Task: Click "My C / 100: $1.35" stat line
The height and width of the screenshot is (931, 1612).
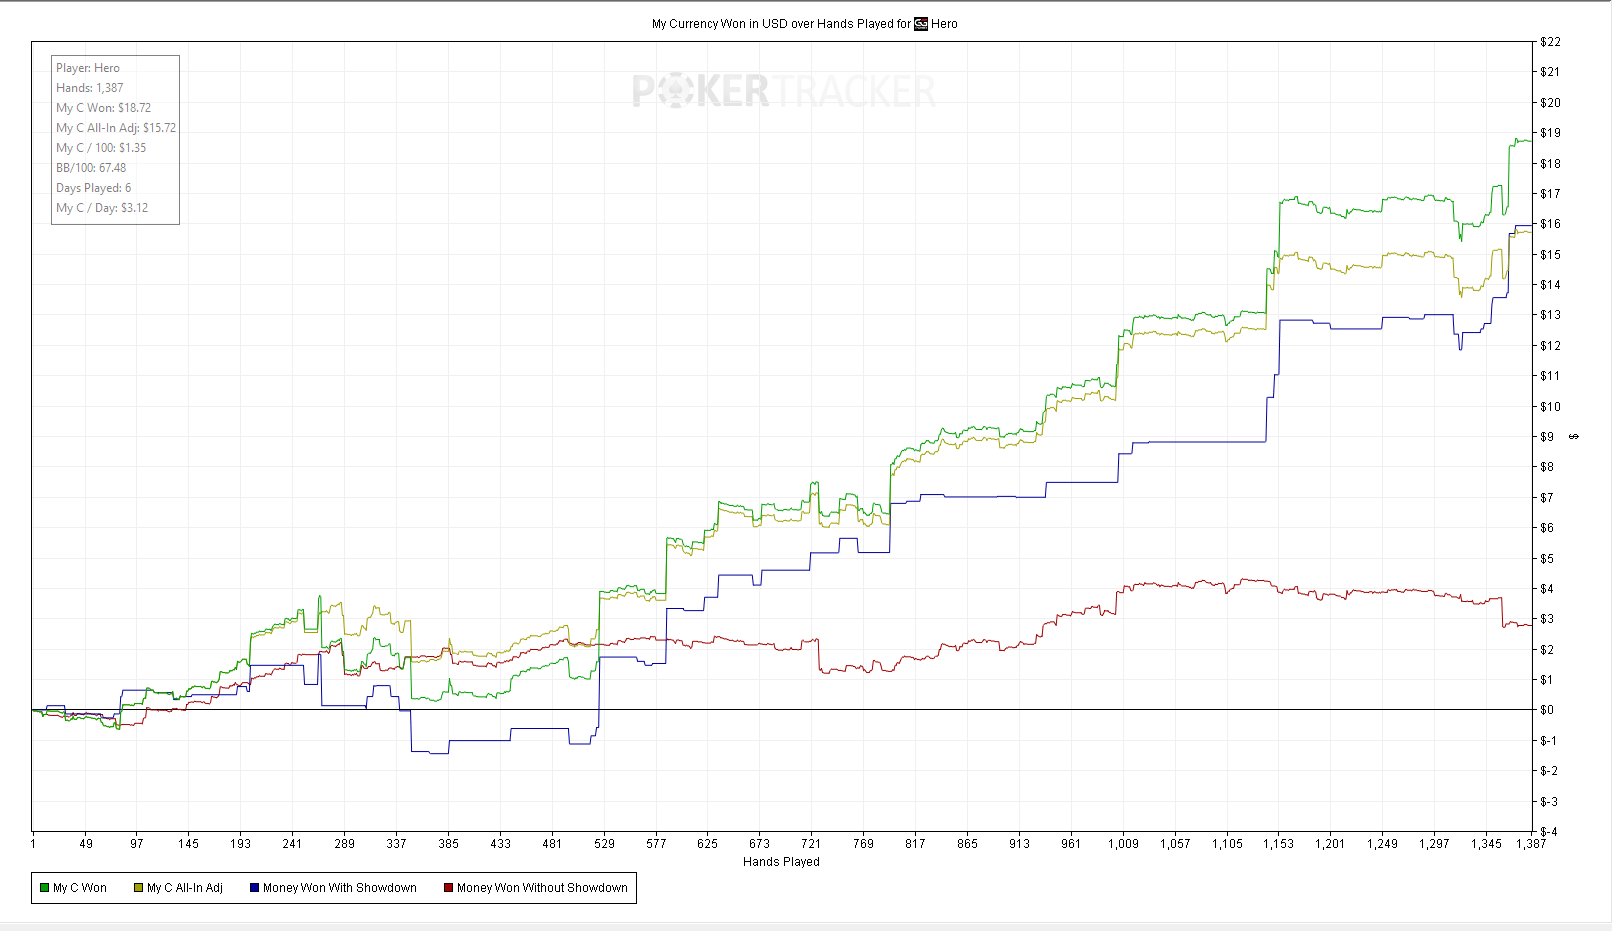Action: (101, 148)
